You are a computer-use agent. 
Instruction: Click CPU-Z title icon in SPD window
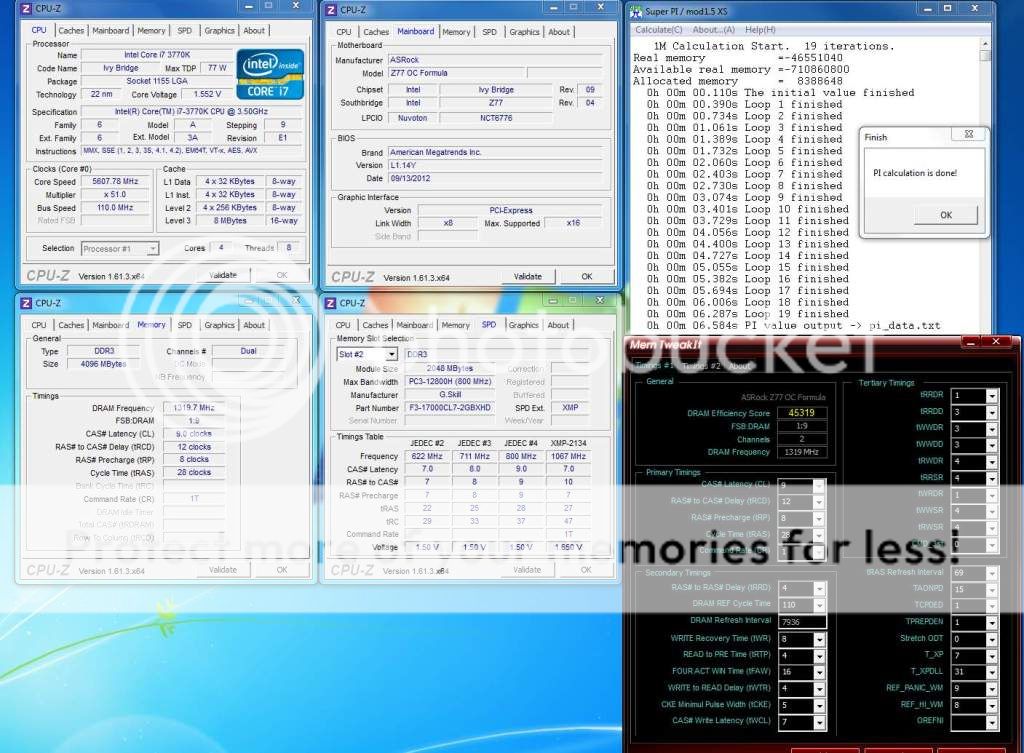pos(331,303)
